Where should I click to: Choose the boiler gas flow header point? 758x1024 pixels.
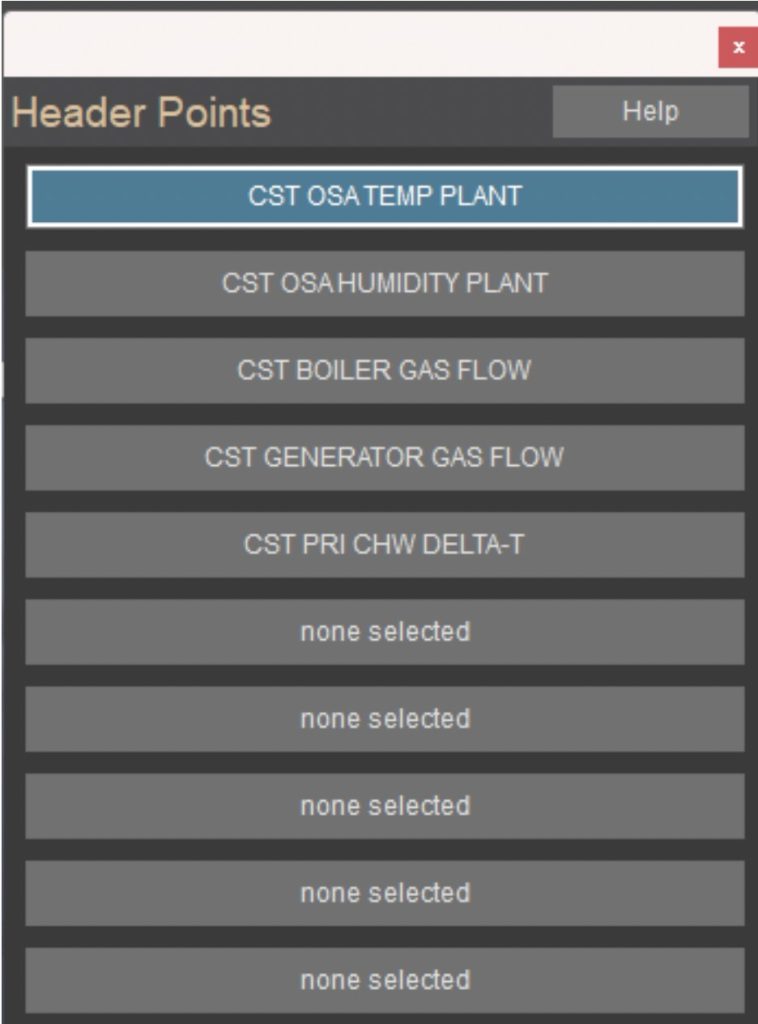384,370
